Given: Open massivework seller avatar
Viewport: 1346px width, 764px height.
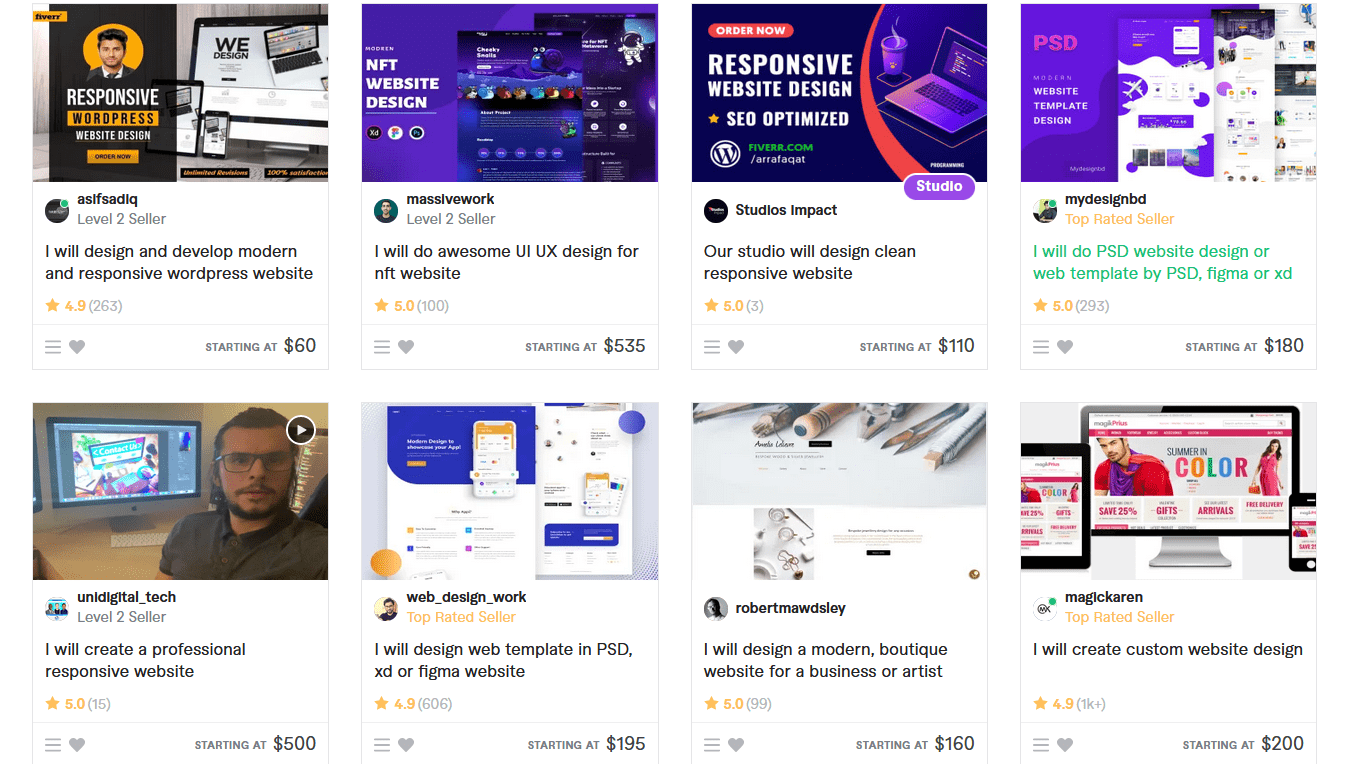Looking at the screenshot, I should (386, 210).
